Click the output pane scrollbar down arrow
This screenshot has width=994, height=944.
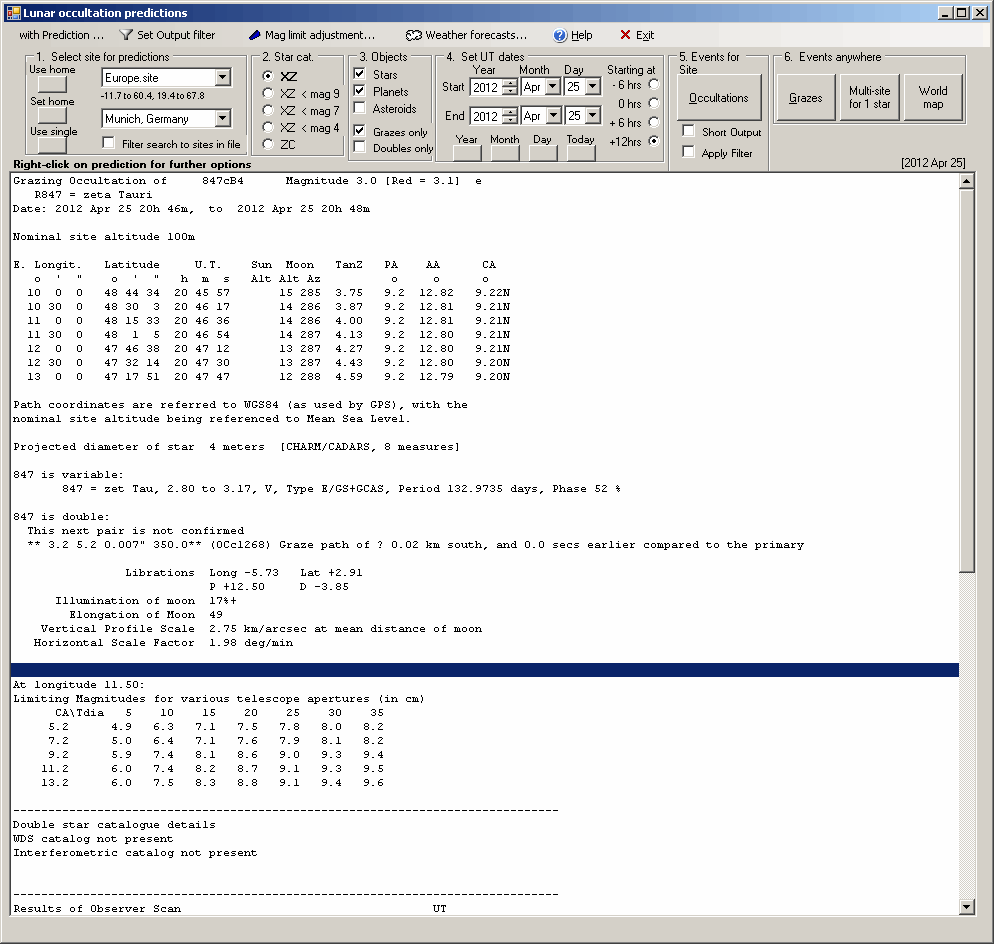point(966,906)
